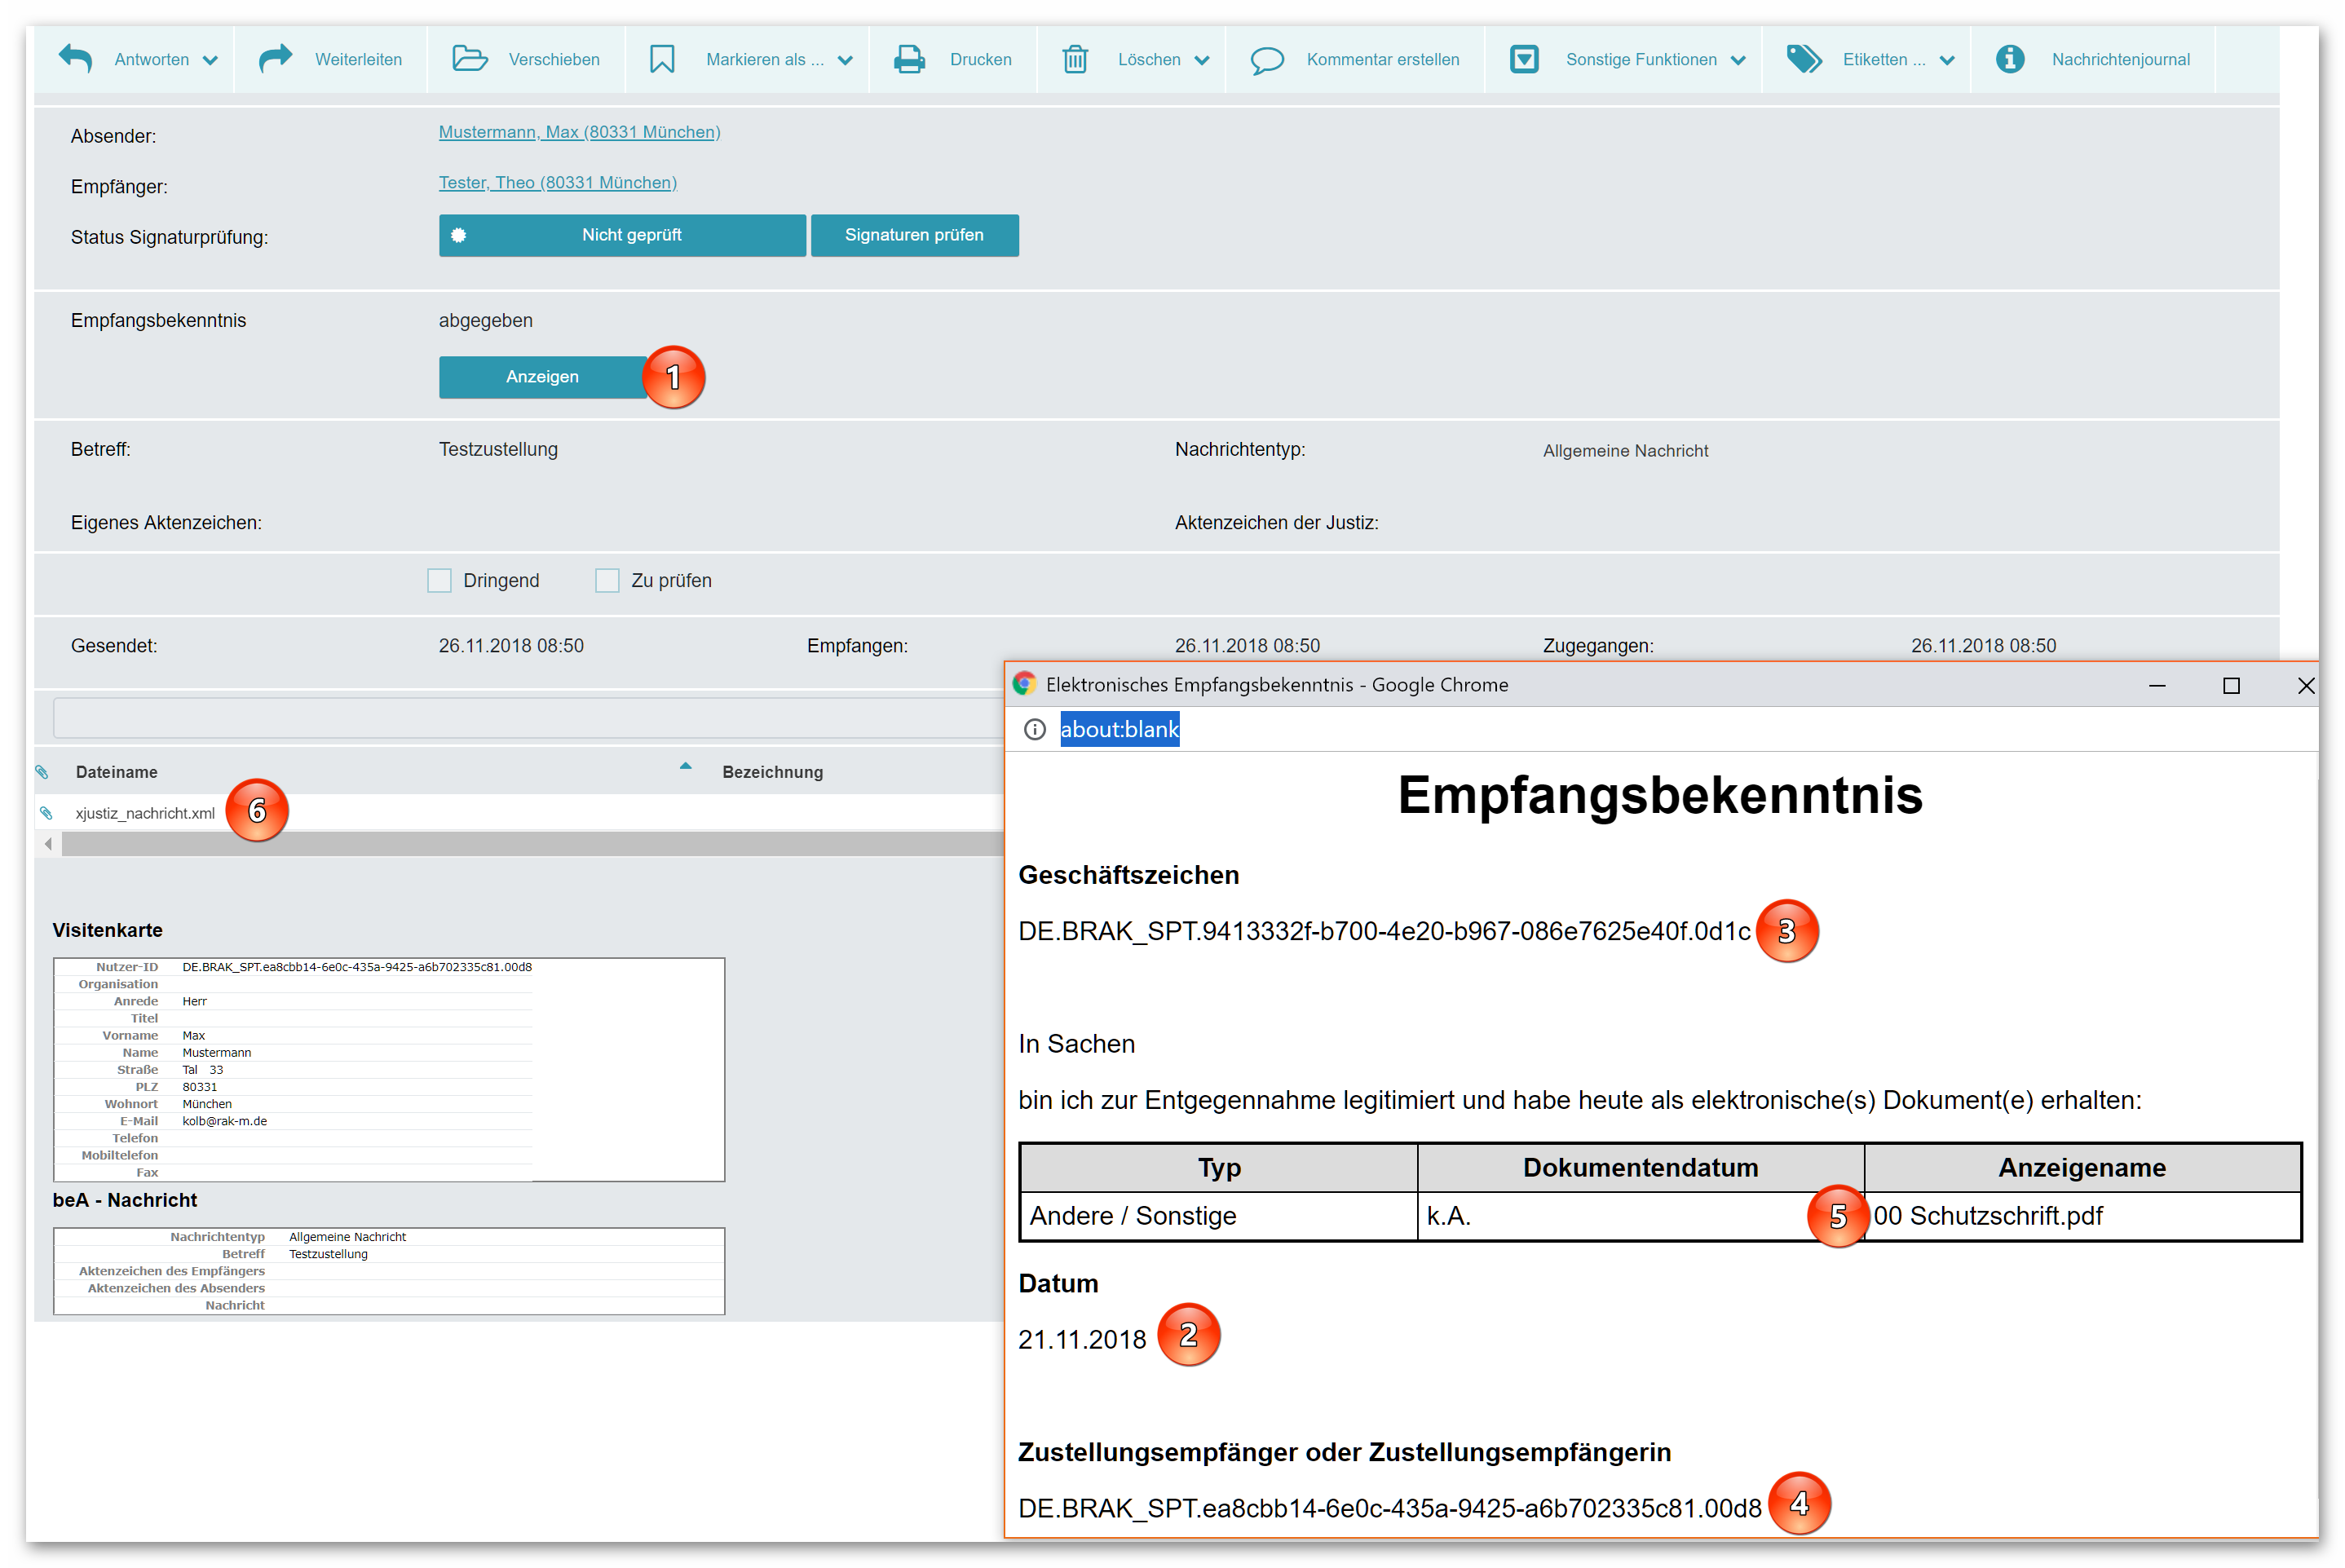Viewport: 2345px width, 1568px height.
Task: Sort attachments by Dateiname column header
Action: tap(116, 772)
